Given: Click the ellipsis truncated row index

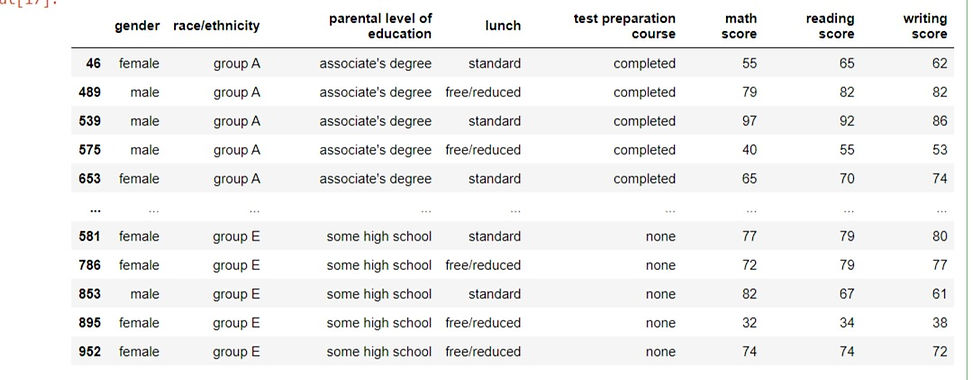Looking at the screenshot, I should 96,211.
